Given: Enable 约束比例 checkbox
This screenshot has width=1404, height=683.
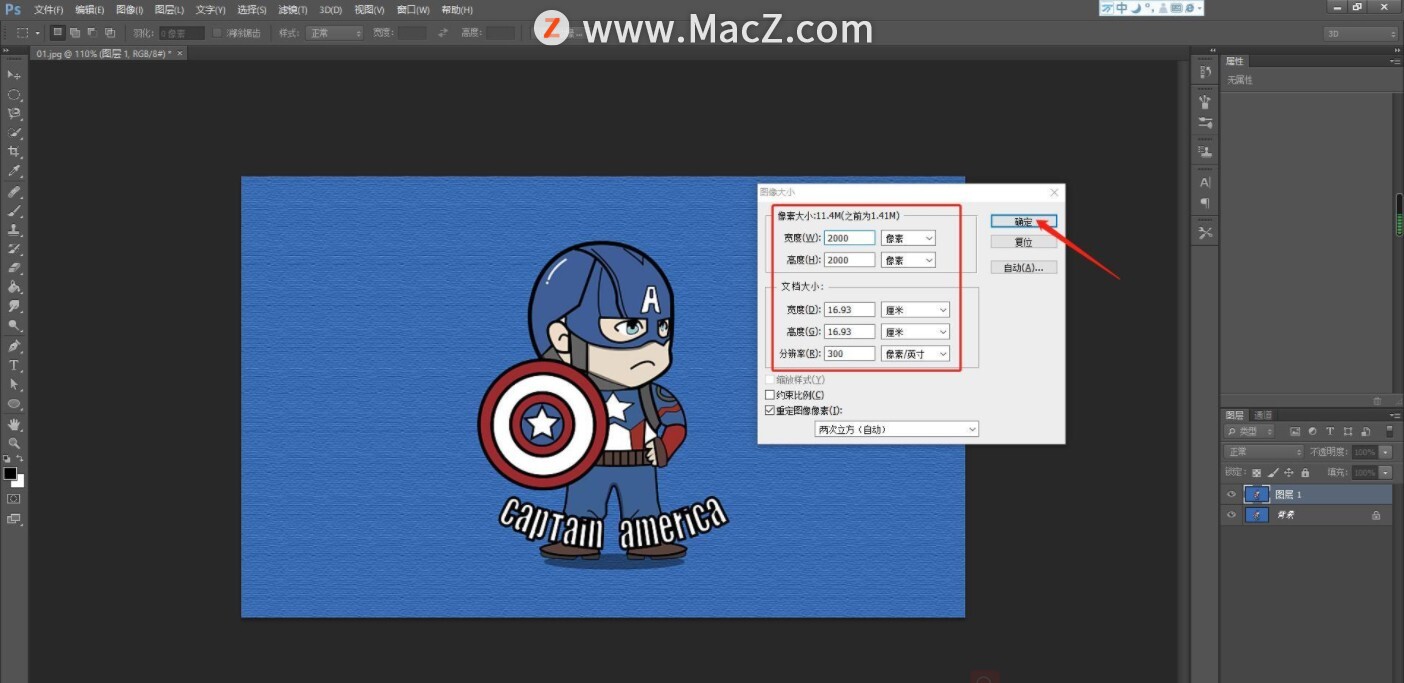Looking at the screenshot, I should (x=770, y=395).
